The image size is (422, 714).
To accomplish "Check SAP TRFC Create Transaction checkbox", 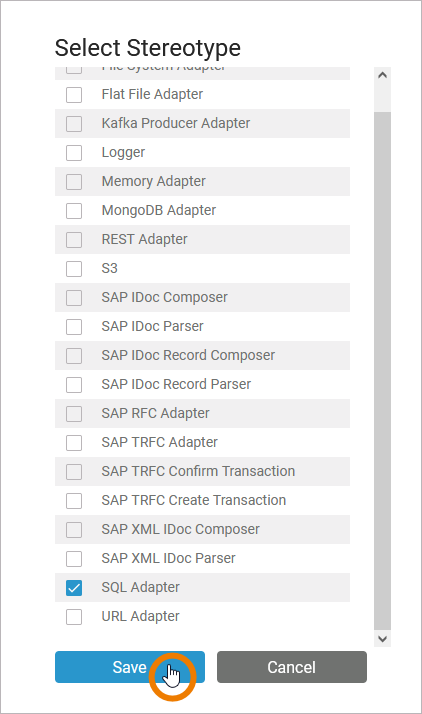I will tap(74, 500).
